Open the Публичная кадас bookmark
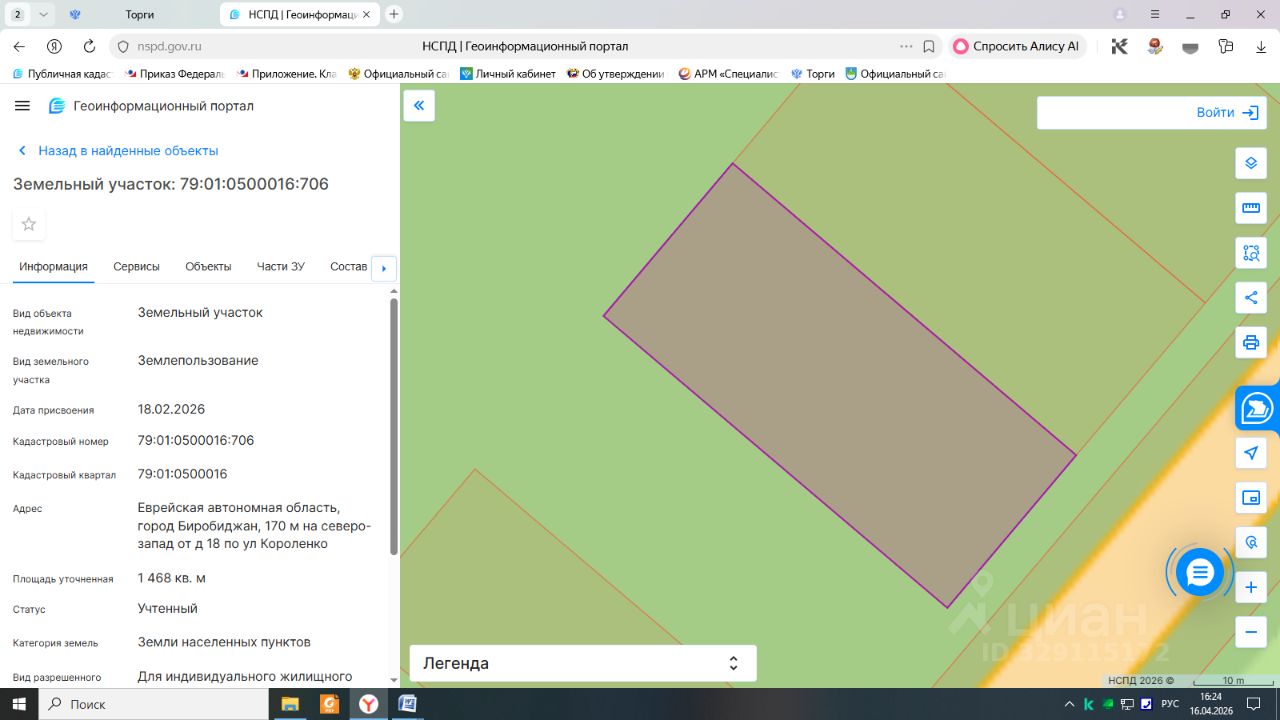Image resolution: width=1280 pixels, height=720 pixels. 62,74
